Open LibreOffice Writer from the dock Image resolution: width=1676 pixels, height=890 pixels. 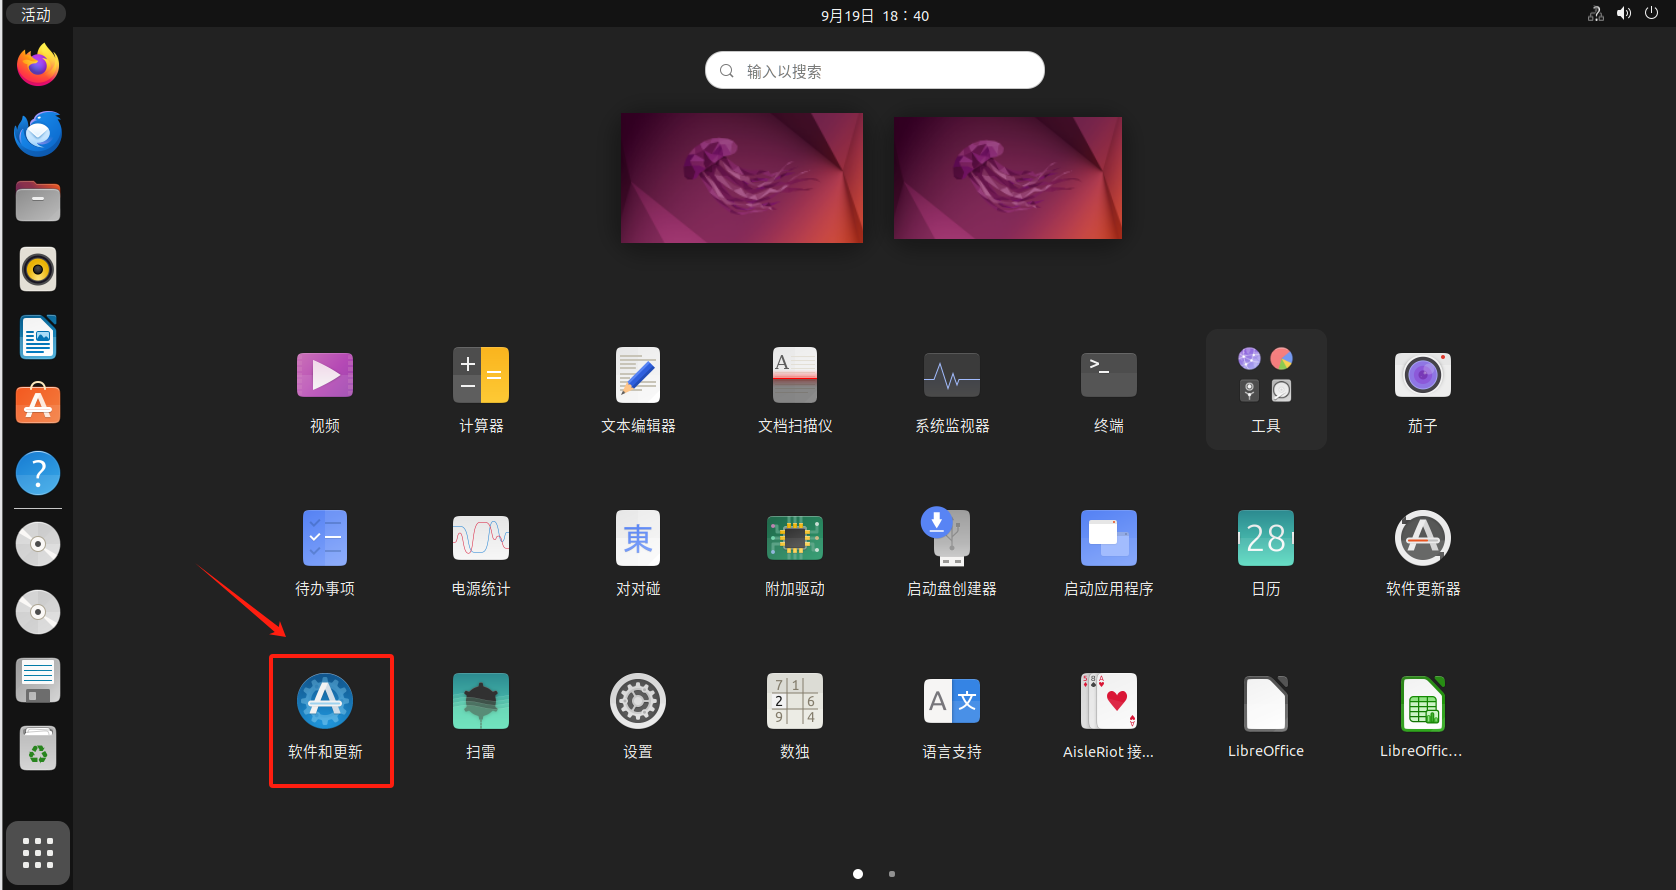click(x=38, y=337)
